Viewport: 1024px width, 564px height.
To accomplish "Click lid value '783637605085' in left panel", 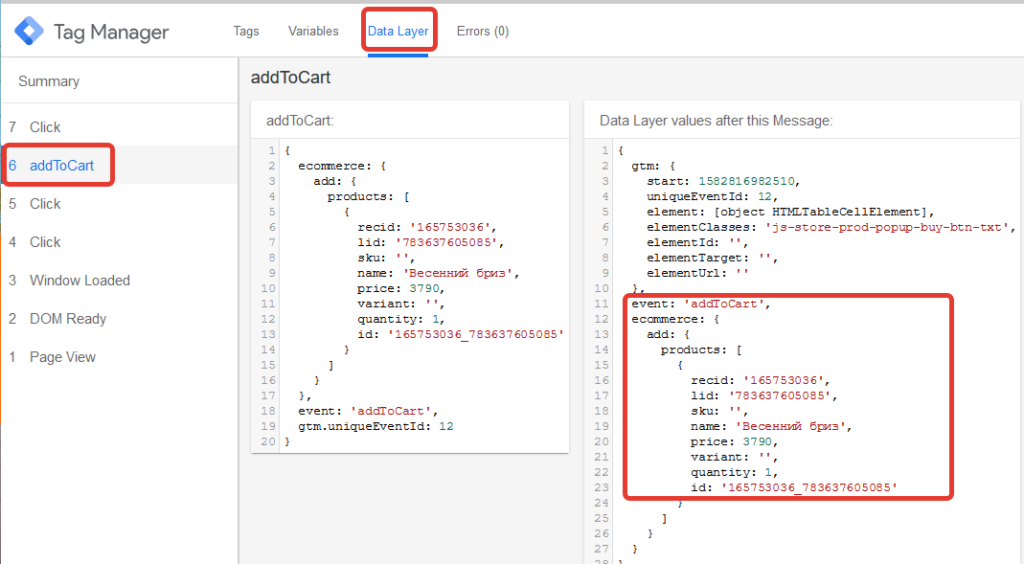I will click(x=449, y=242).
